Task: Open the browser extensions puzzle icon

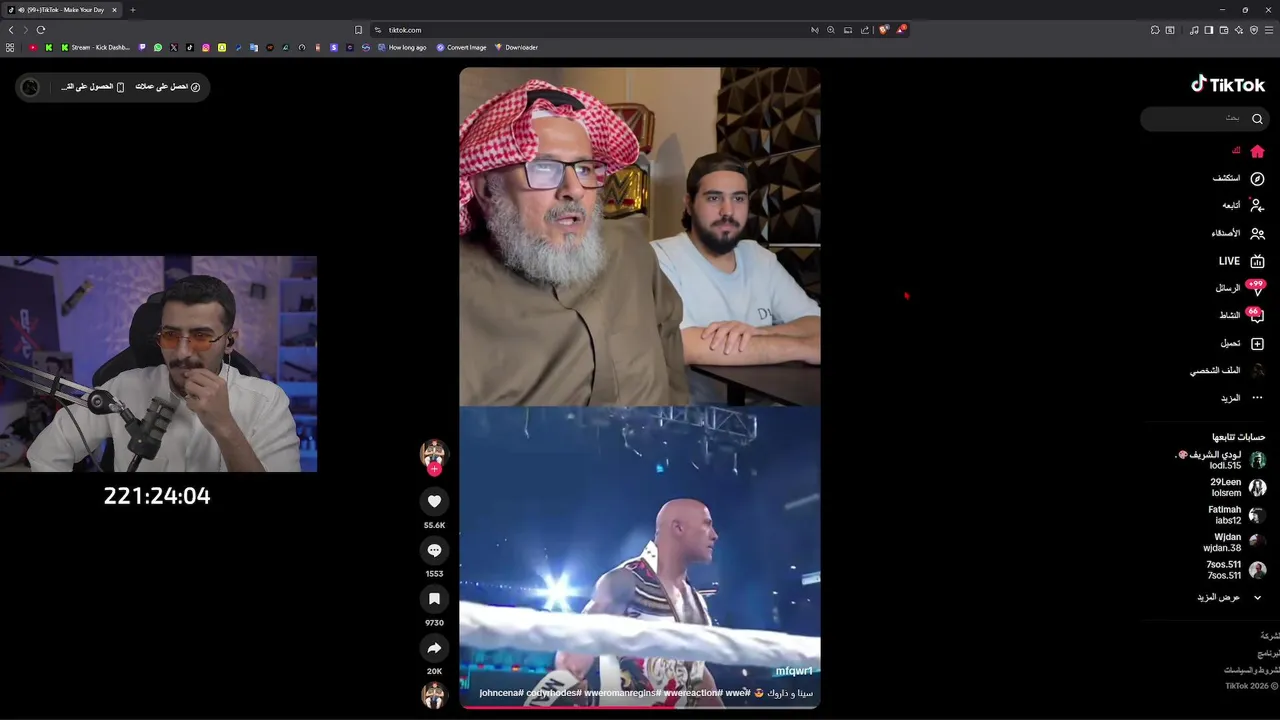Action: (x=1155, y=30)
